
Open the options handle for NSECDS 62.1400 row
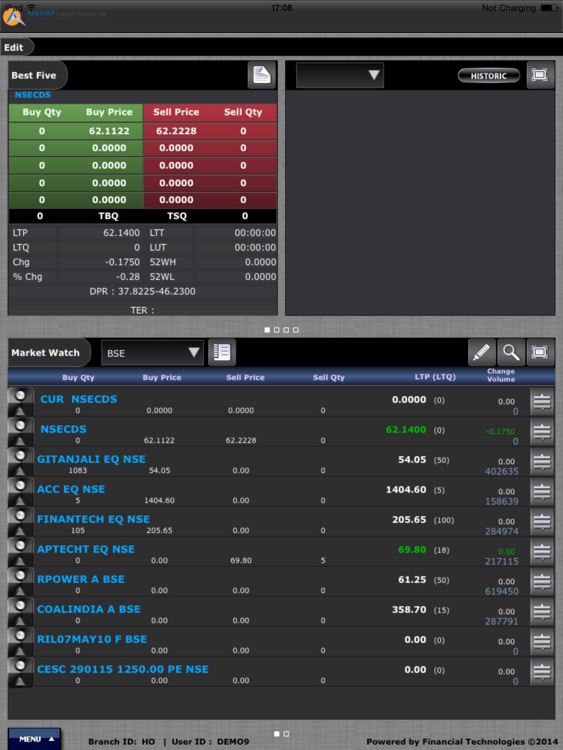[x=541, y=432]
